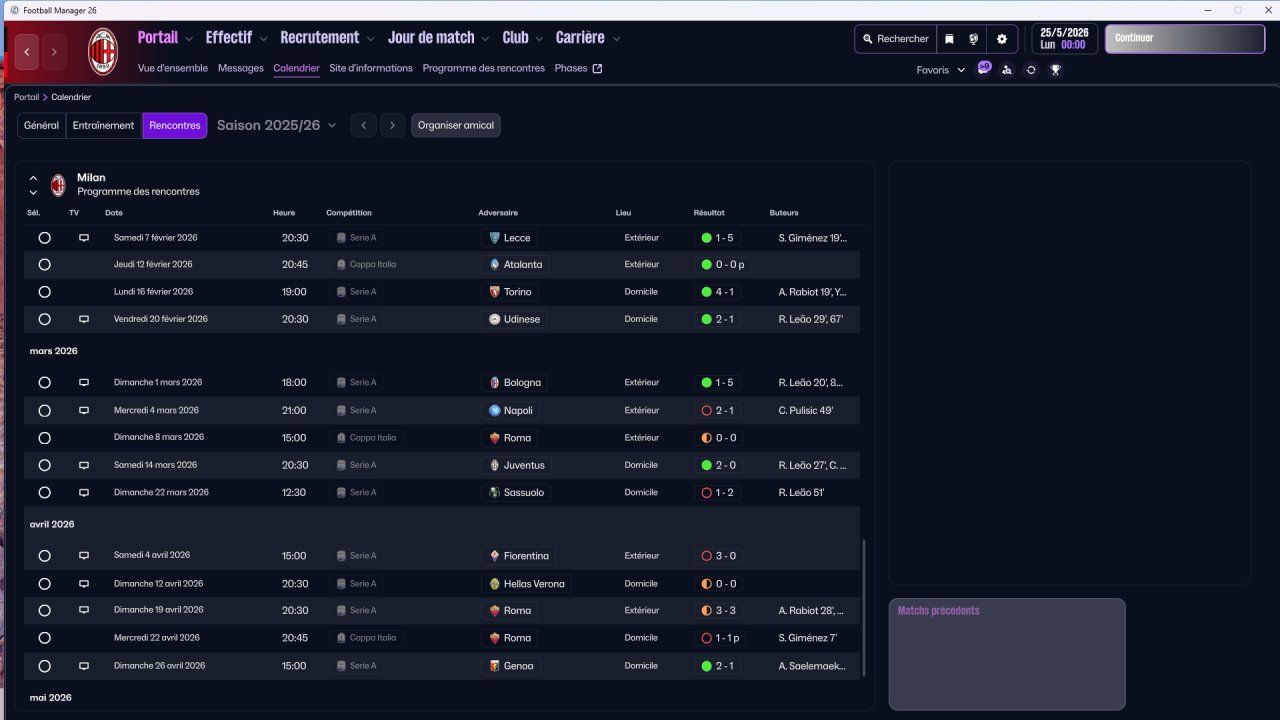Select the radio button for Torino match
Screen dimensions: 1280x720
44,292
